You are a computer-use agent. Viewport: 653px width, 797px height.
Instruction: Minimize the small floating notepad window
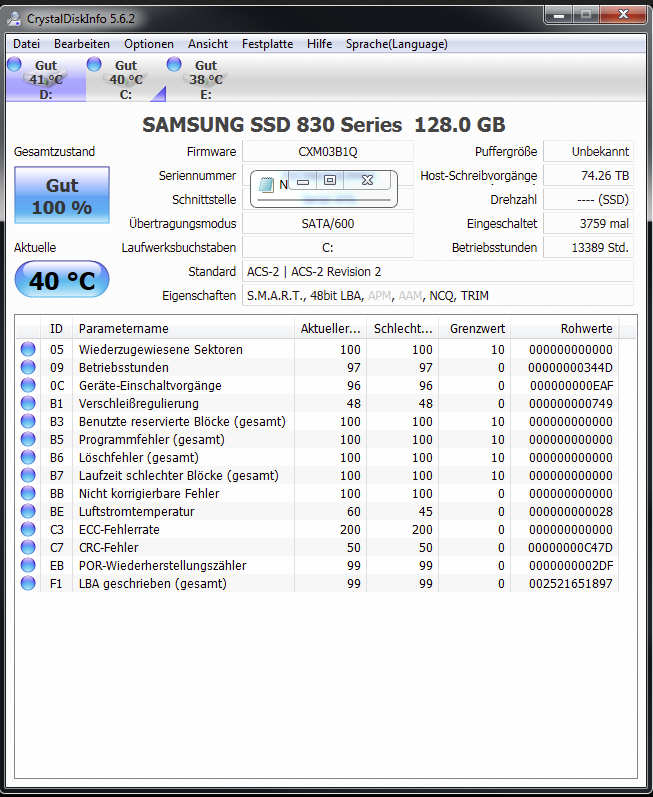(x=303, y=180)
